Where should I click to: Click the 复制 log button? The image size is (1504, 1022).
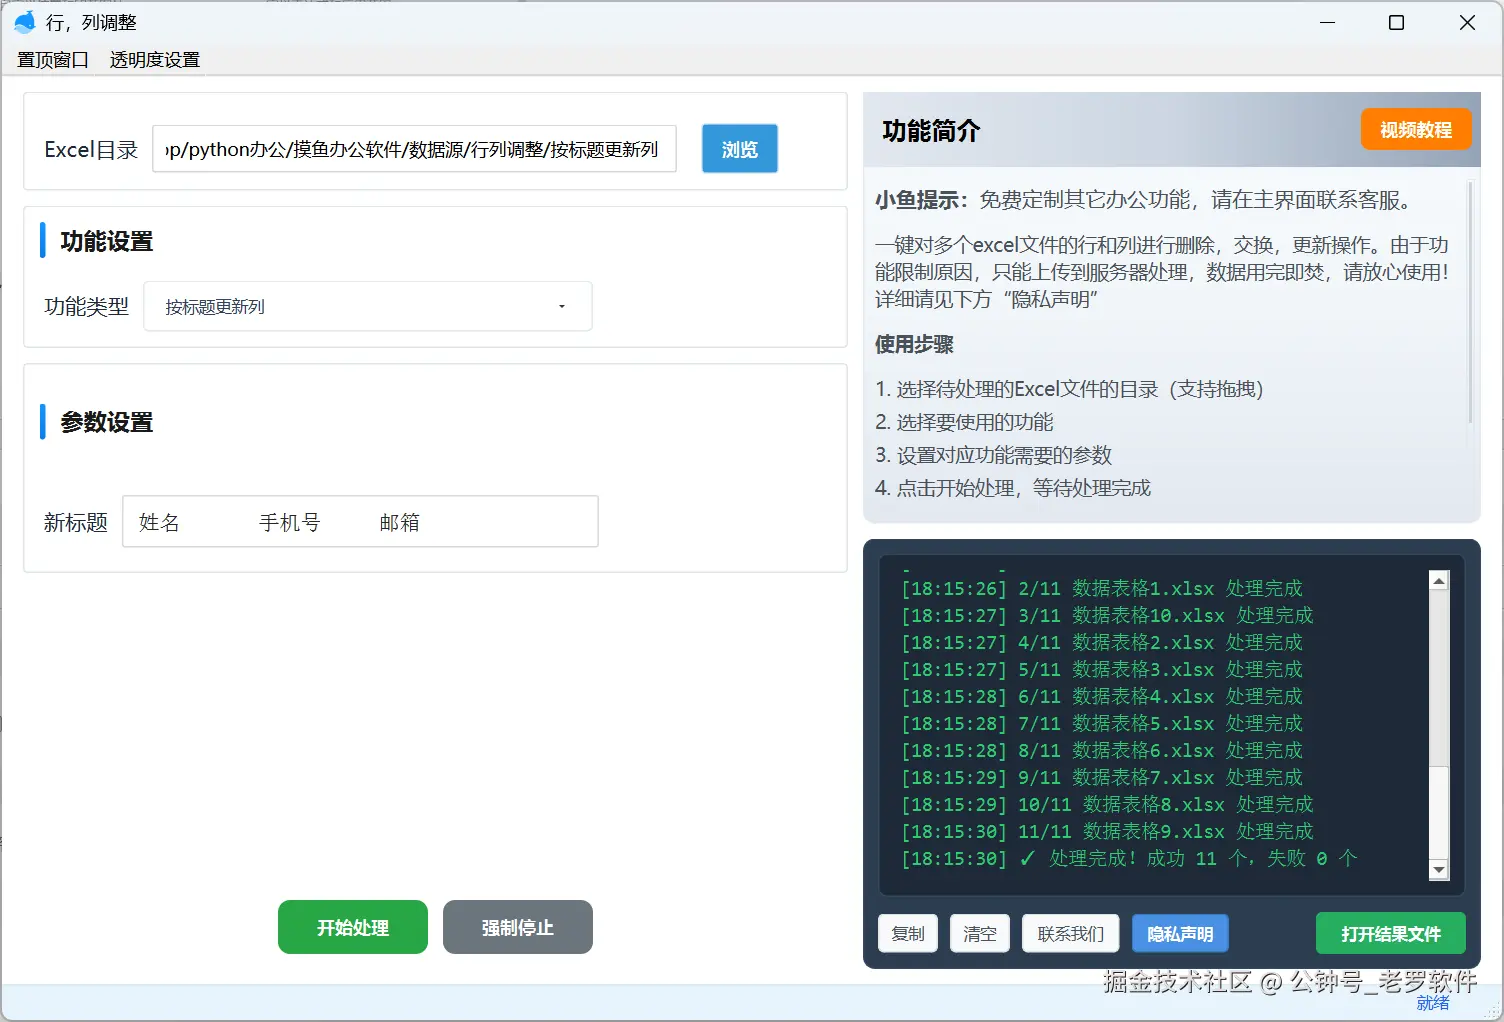pyautogui.click(x=908, y=933)
